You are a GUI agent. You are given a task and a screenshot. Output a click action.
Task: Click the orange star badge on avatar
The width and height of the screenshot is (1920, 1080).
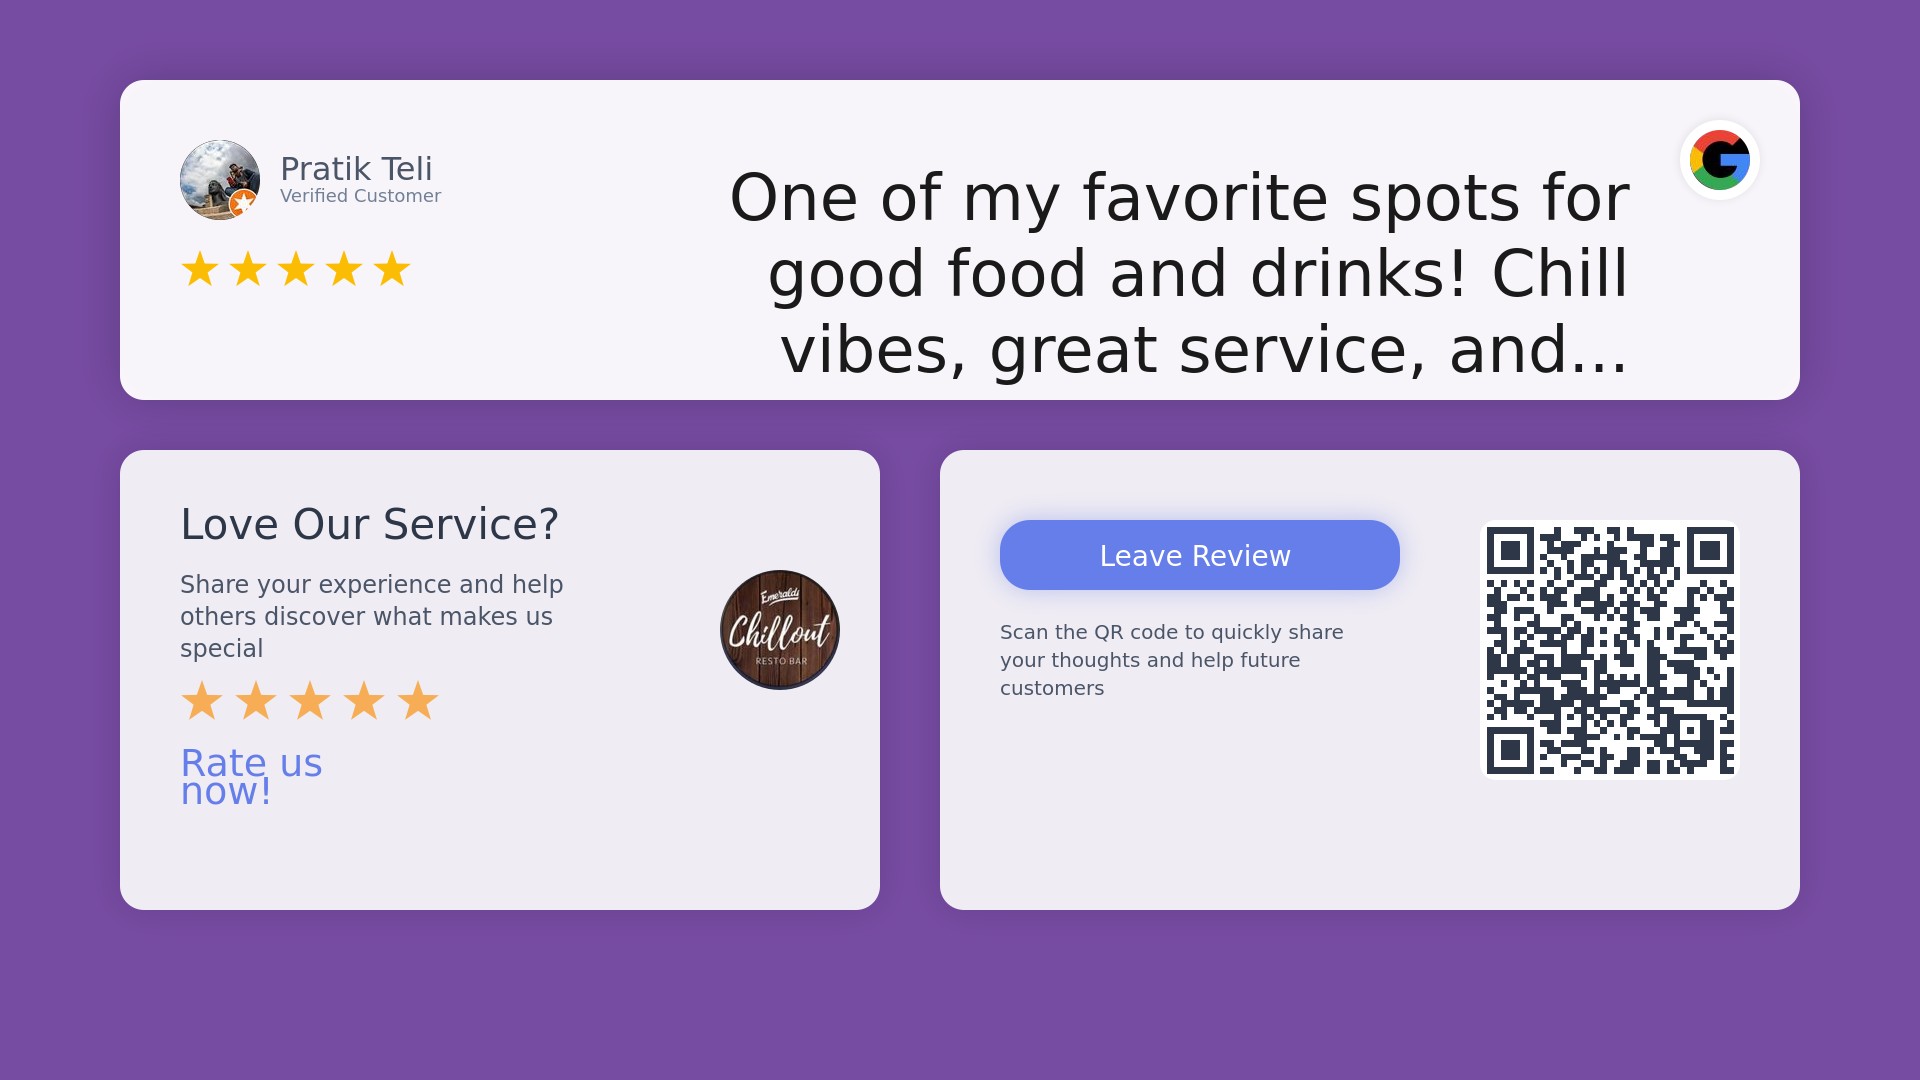243,204
